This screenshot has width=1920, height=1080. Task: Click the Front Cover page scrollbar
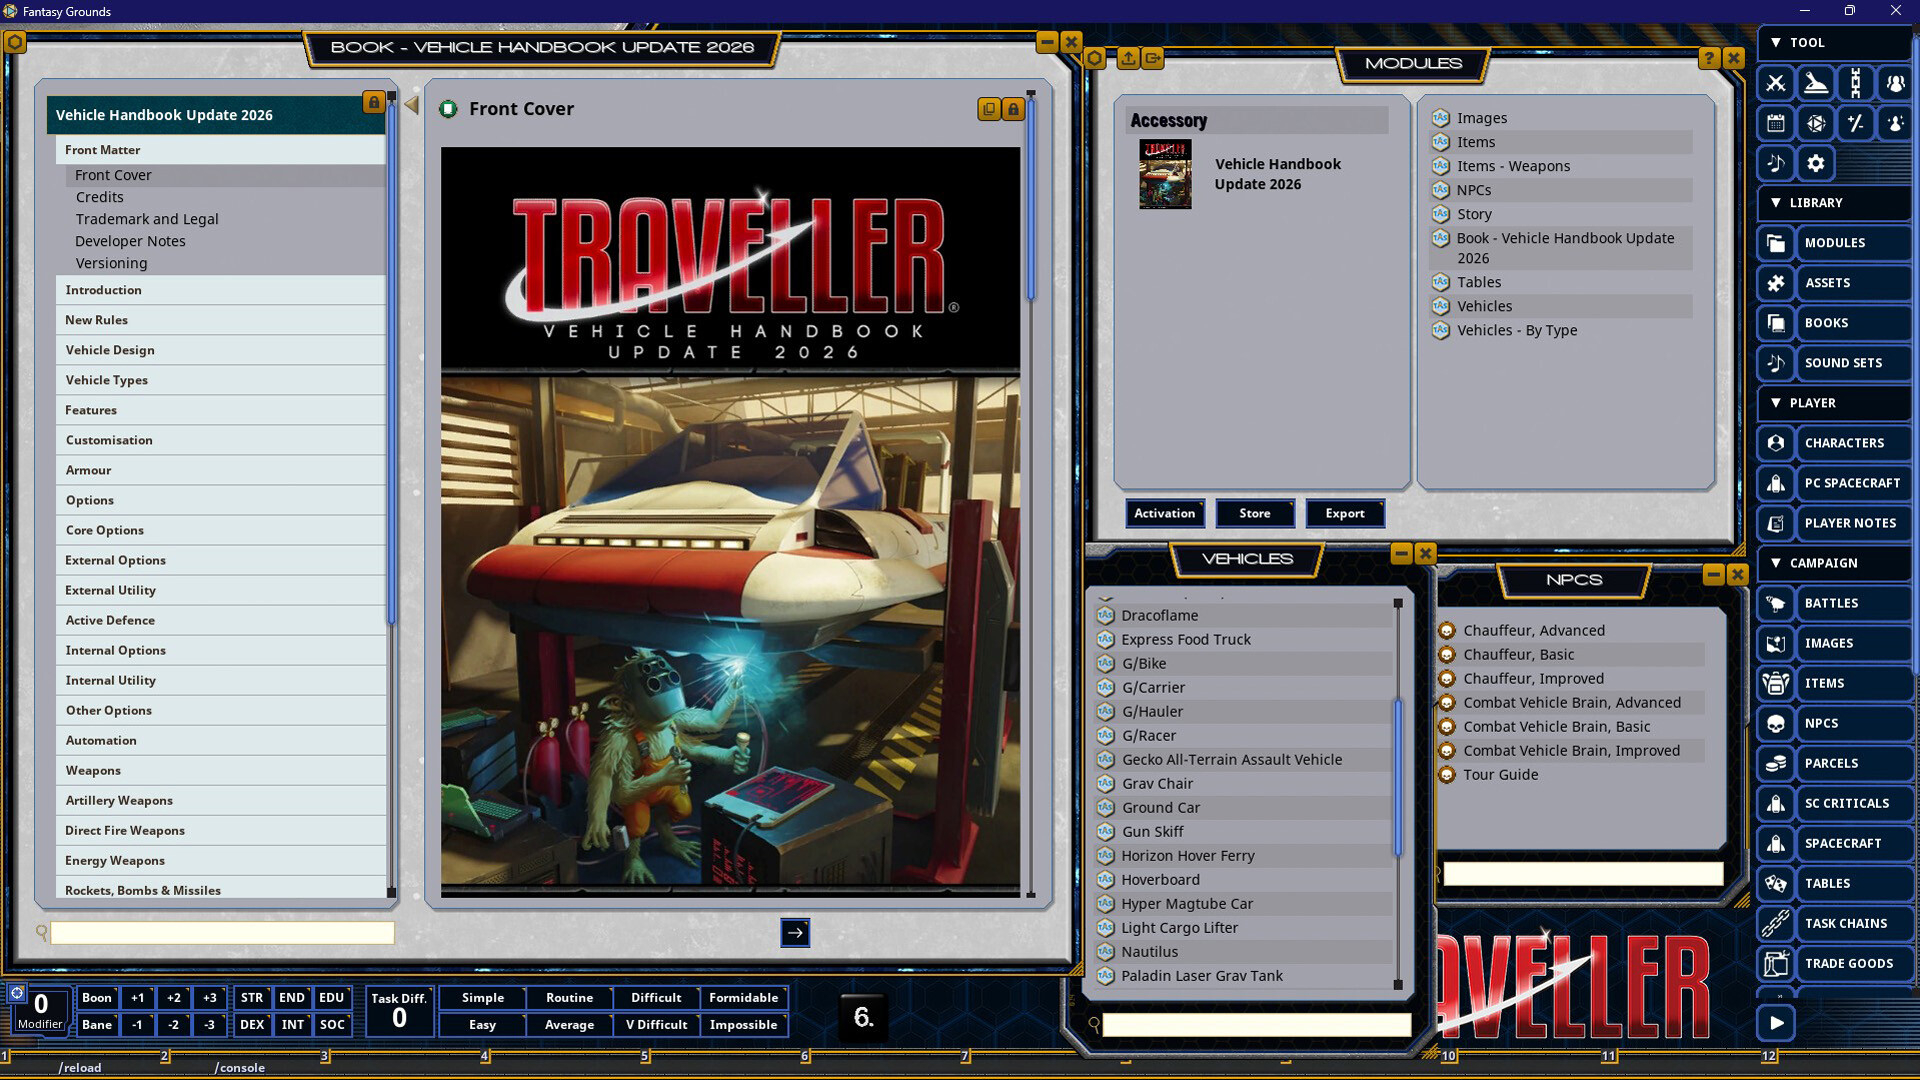1031,198
